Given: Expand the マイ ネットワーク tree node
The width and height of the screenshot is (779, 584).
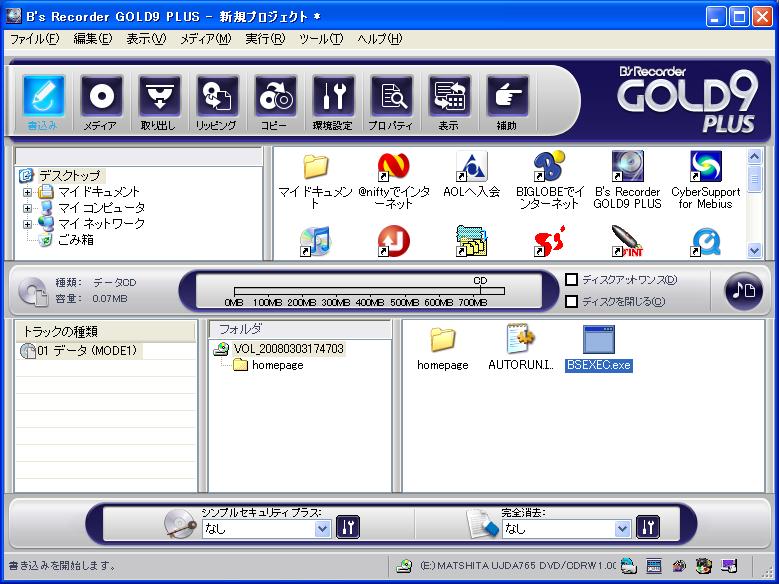Looking at the screenshot, I should point(27,224).
